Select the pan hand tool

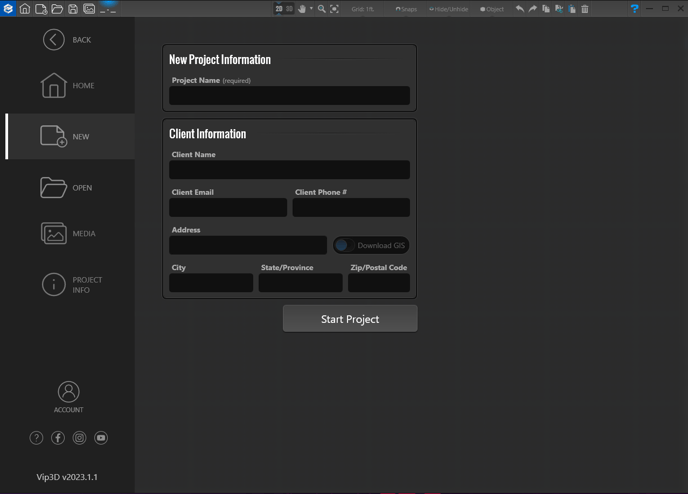302,9
